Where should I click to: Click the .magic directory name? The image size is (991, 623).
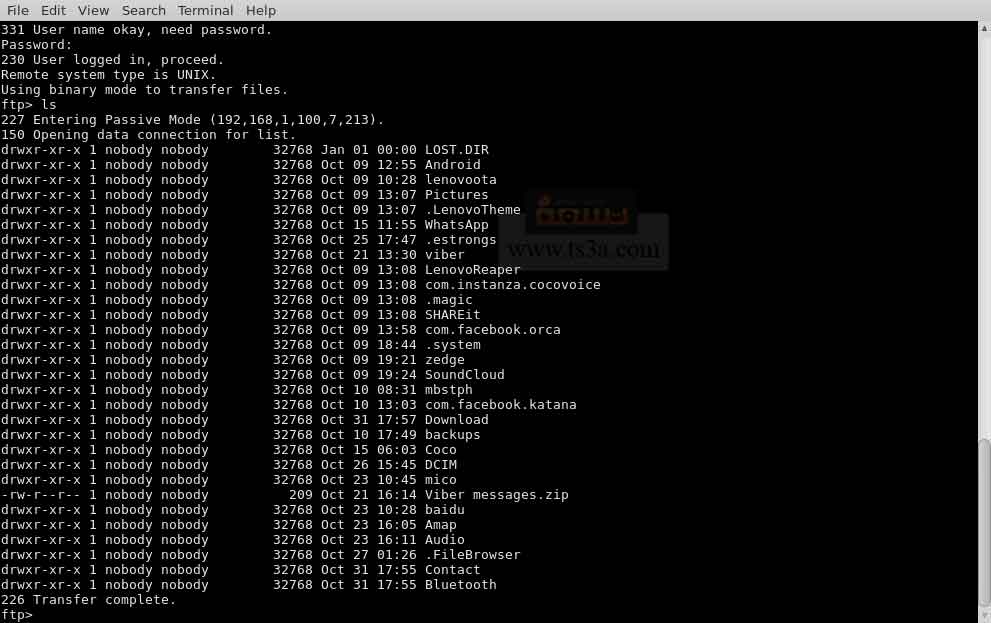pos(449,300)
